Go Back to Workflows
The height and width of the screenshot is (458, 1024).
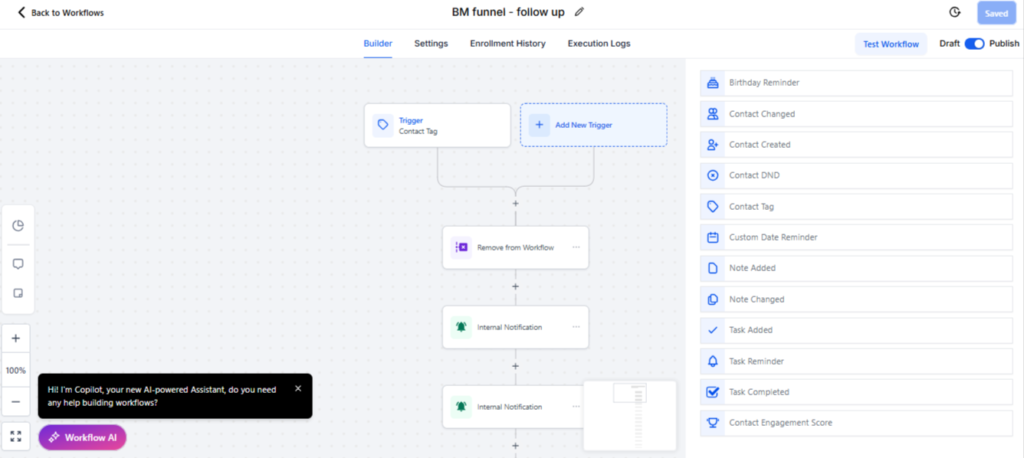point(60,12)
